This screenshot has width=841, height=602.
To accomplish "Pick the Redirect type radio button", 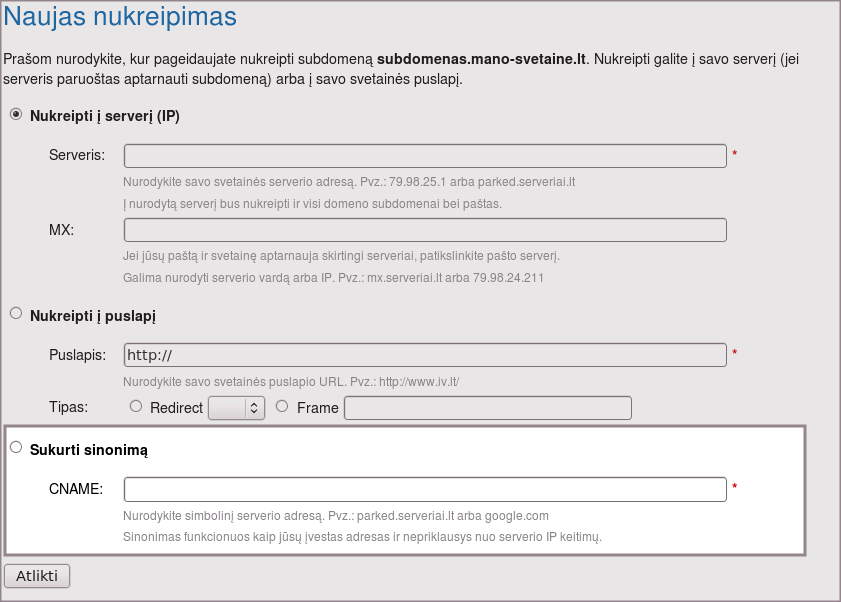I will 136,406.
